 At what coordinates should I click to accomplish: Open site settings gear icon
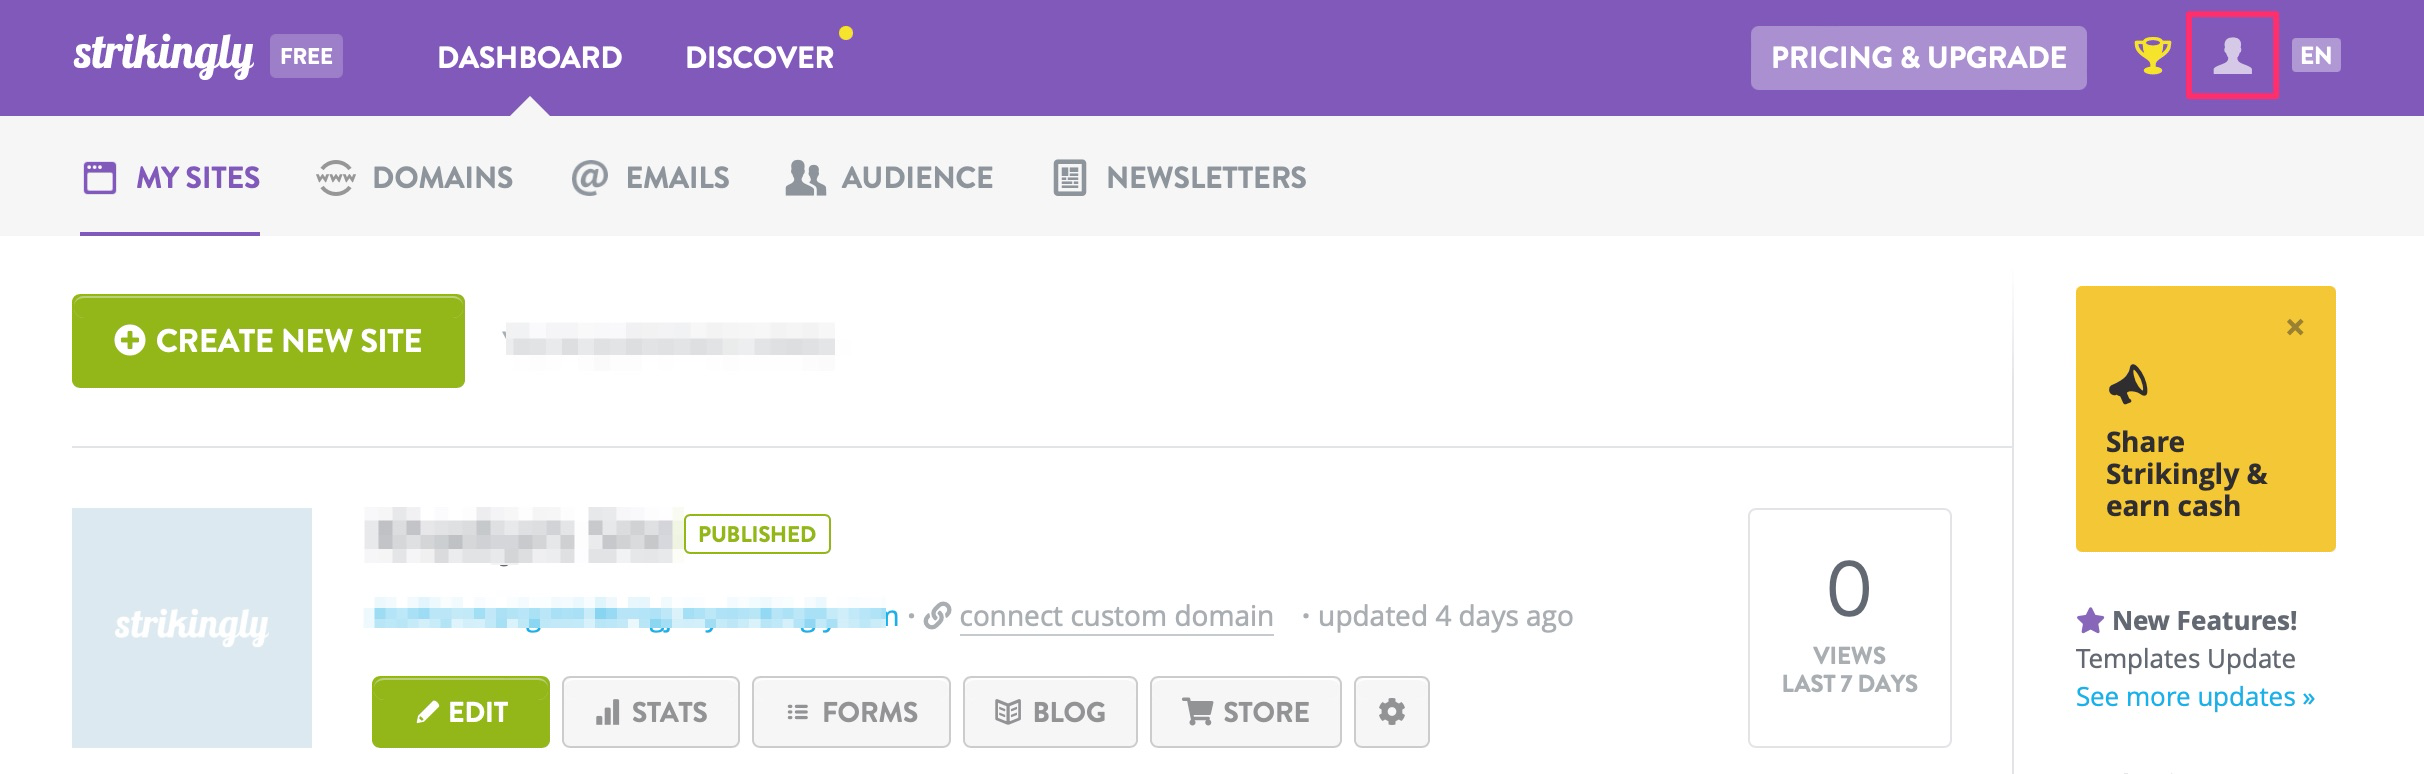click(x=1391, y=711)
